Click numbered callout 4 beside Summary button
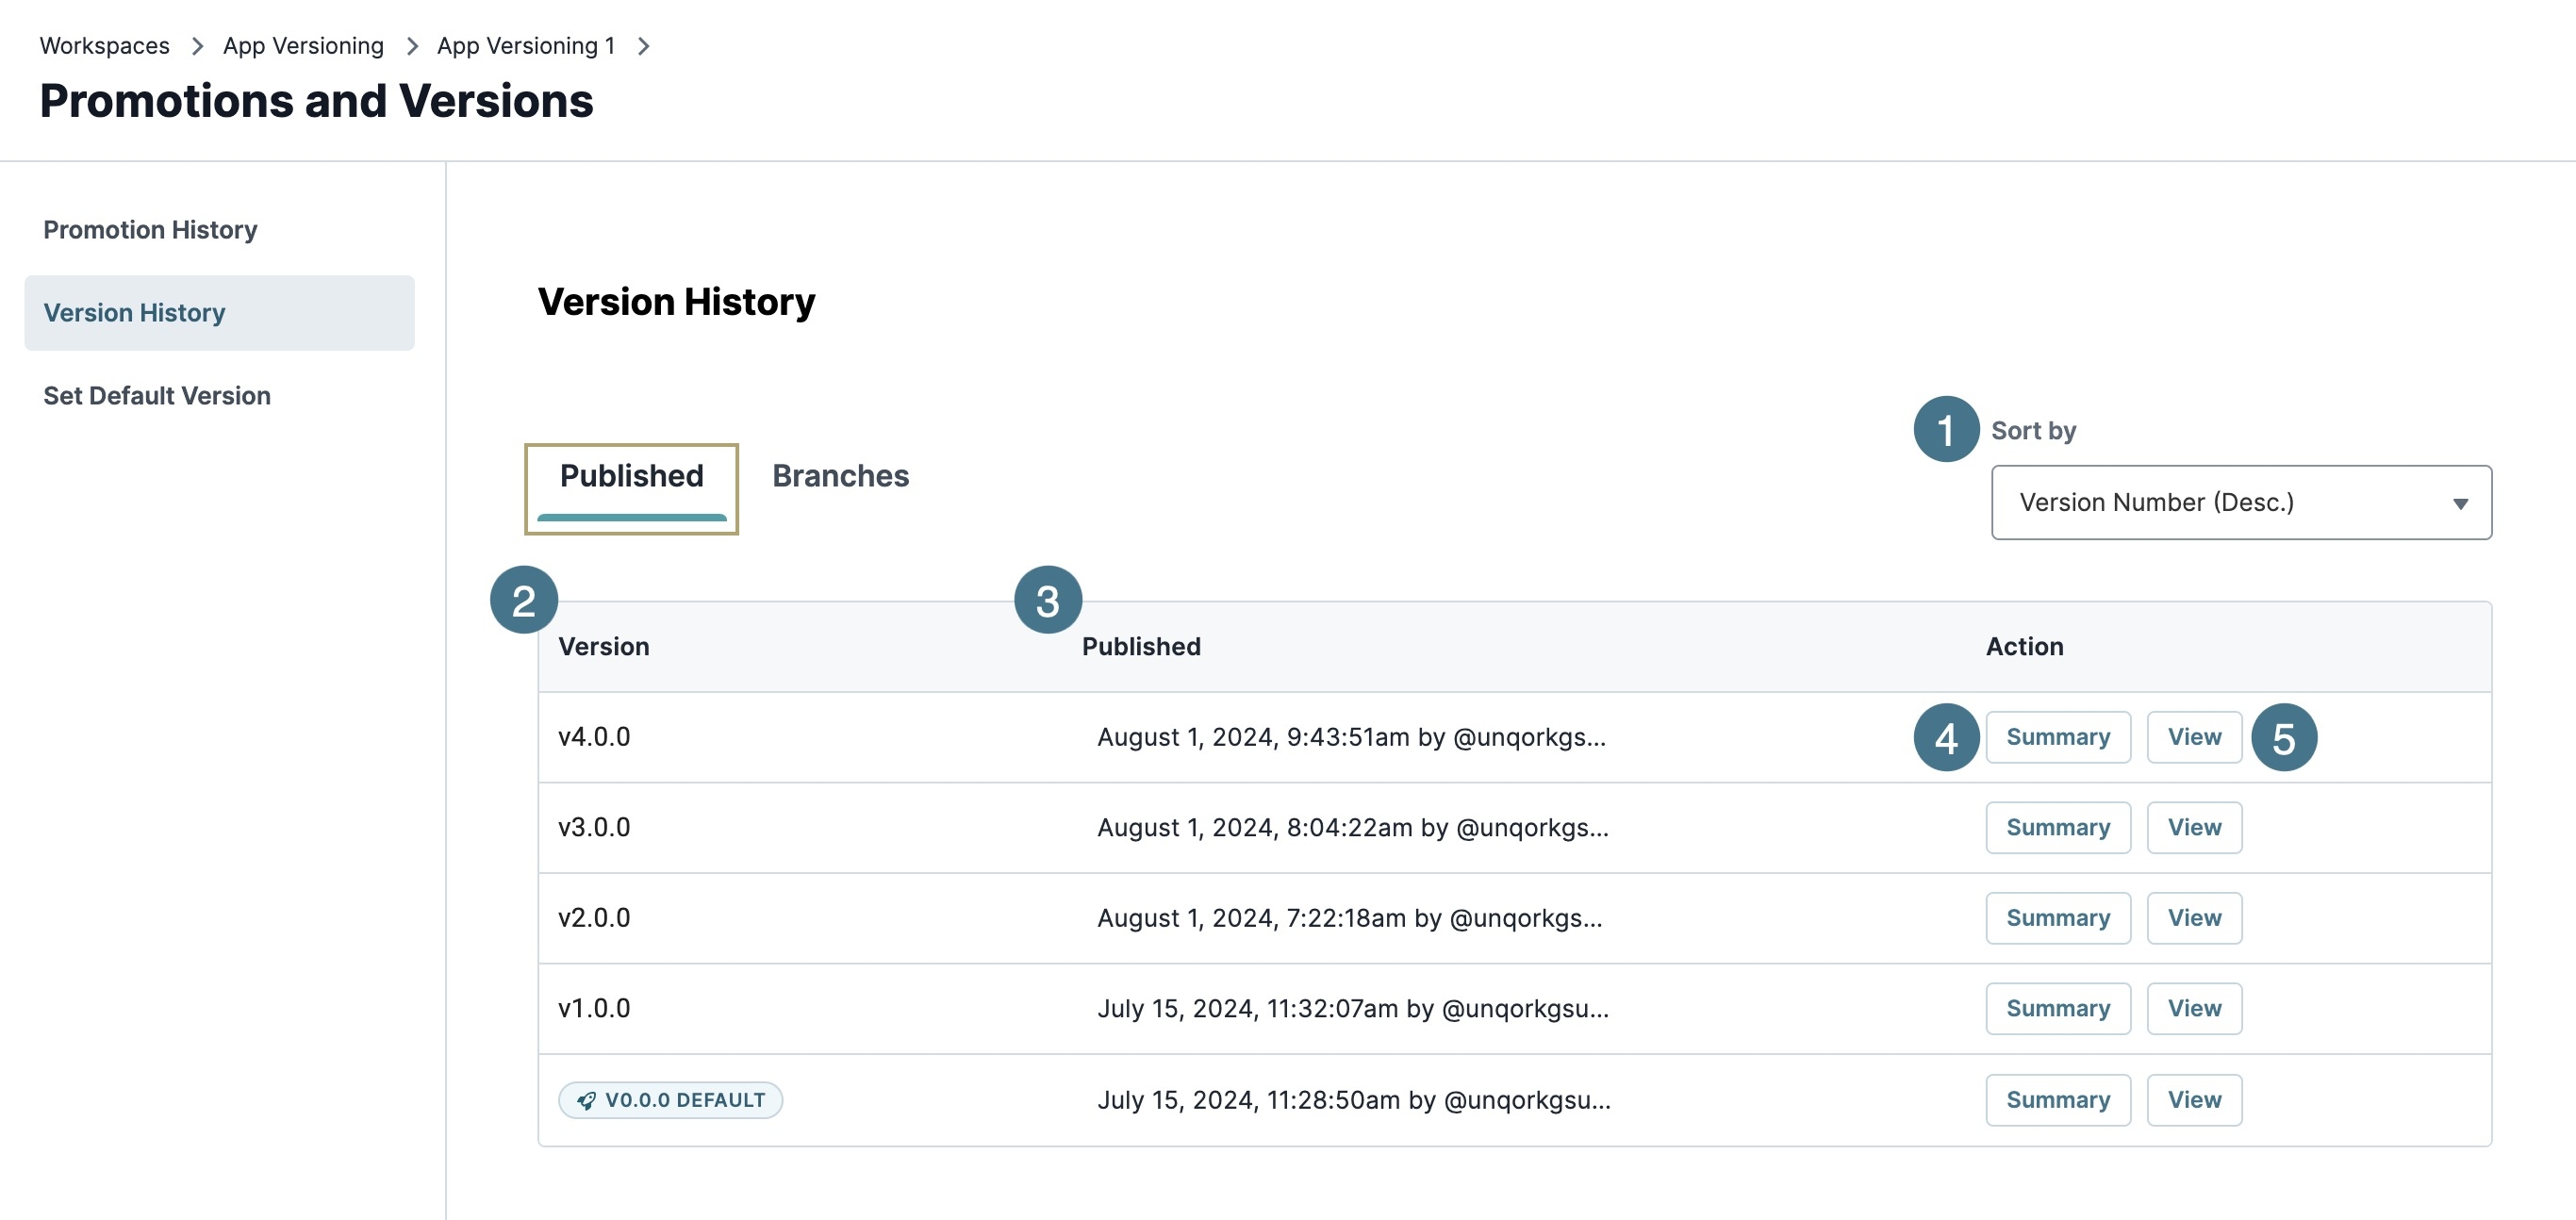Image resolution: width=2576 pixels, height=1220 pixels. pyautogui.click(x=1945, y=738)
